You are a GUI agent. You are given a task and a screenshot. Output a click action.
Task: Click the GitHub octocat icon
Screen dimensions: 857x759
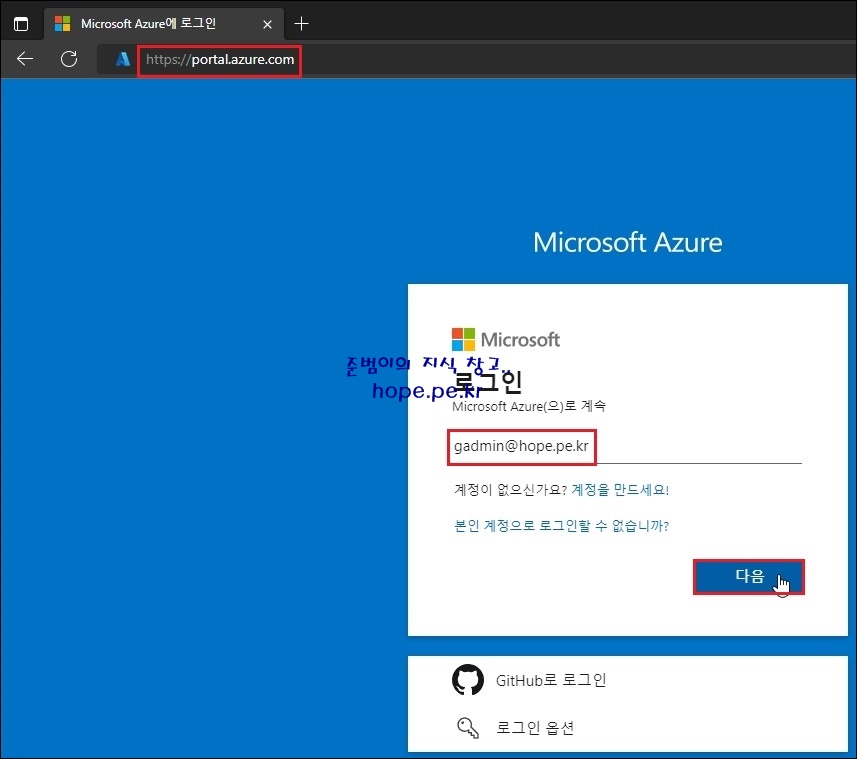pos(468,680)
